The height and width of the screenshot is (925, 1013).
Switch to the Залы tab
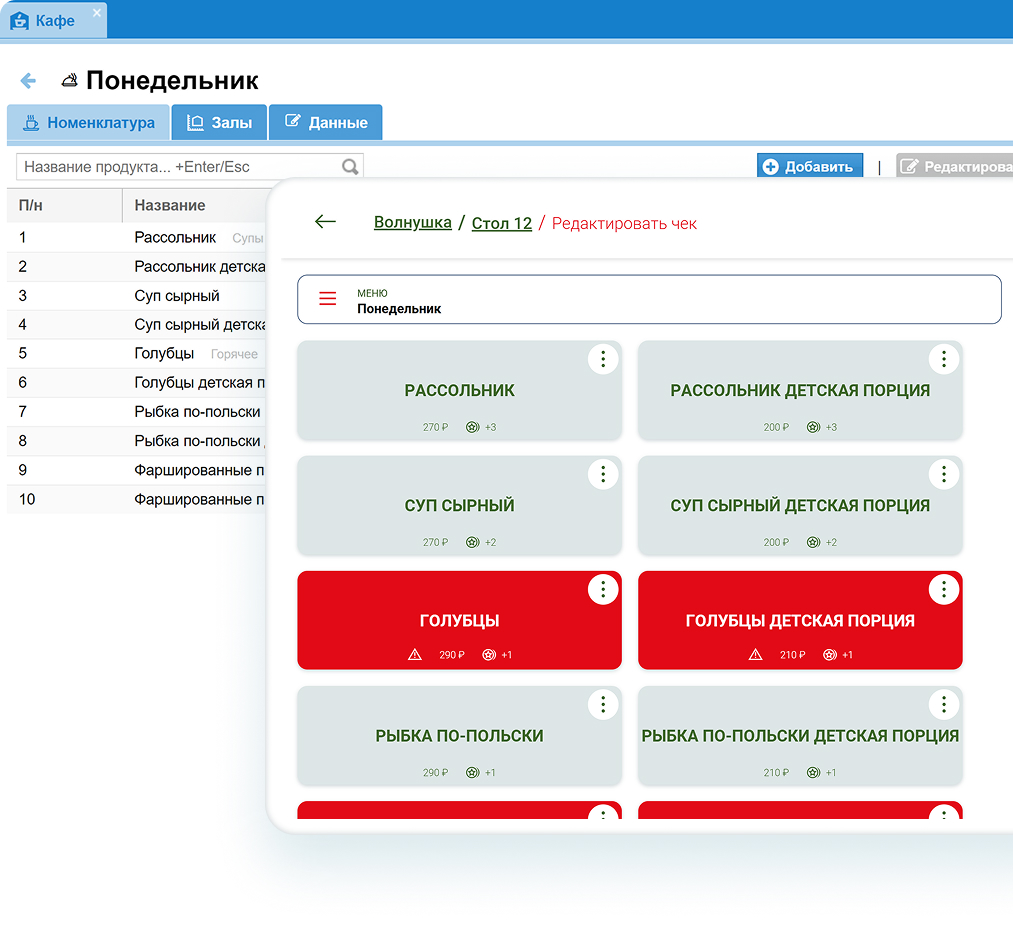point(219,123)
